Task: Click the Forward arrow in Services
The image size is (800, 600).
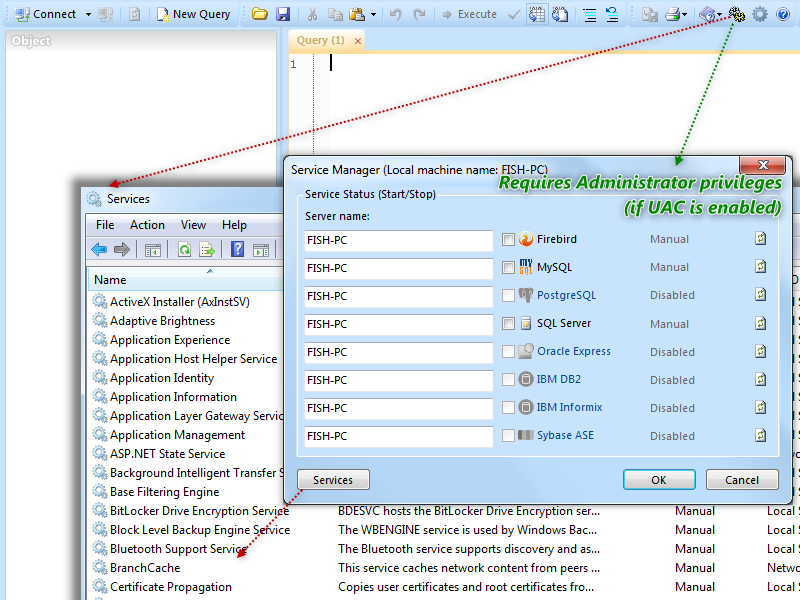Action: [x=121, y=249]
